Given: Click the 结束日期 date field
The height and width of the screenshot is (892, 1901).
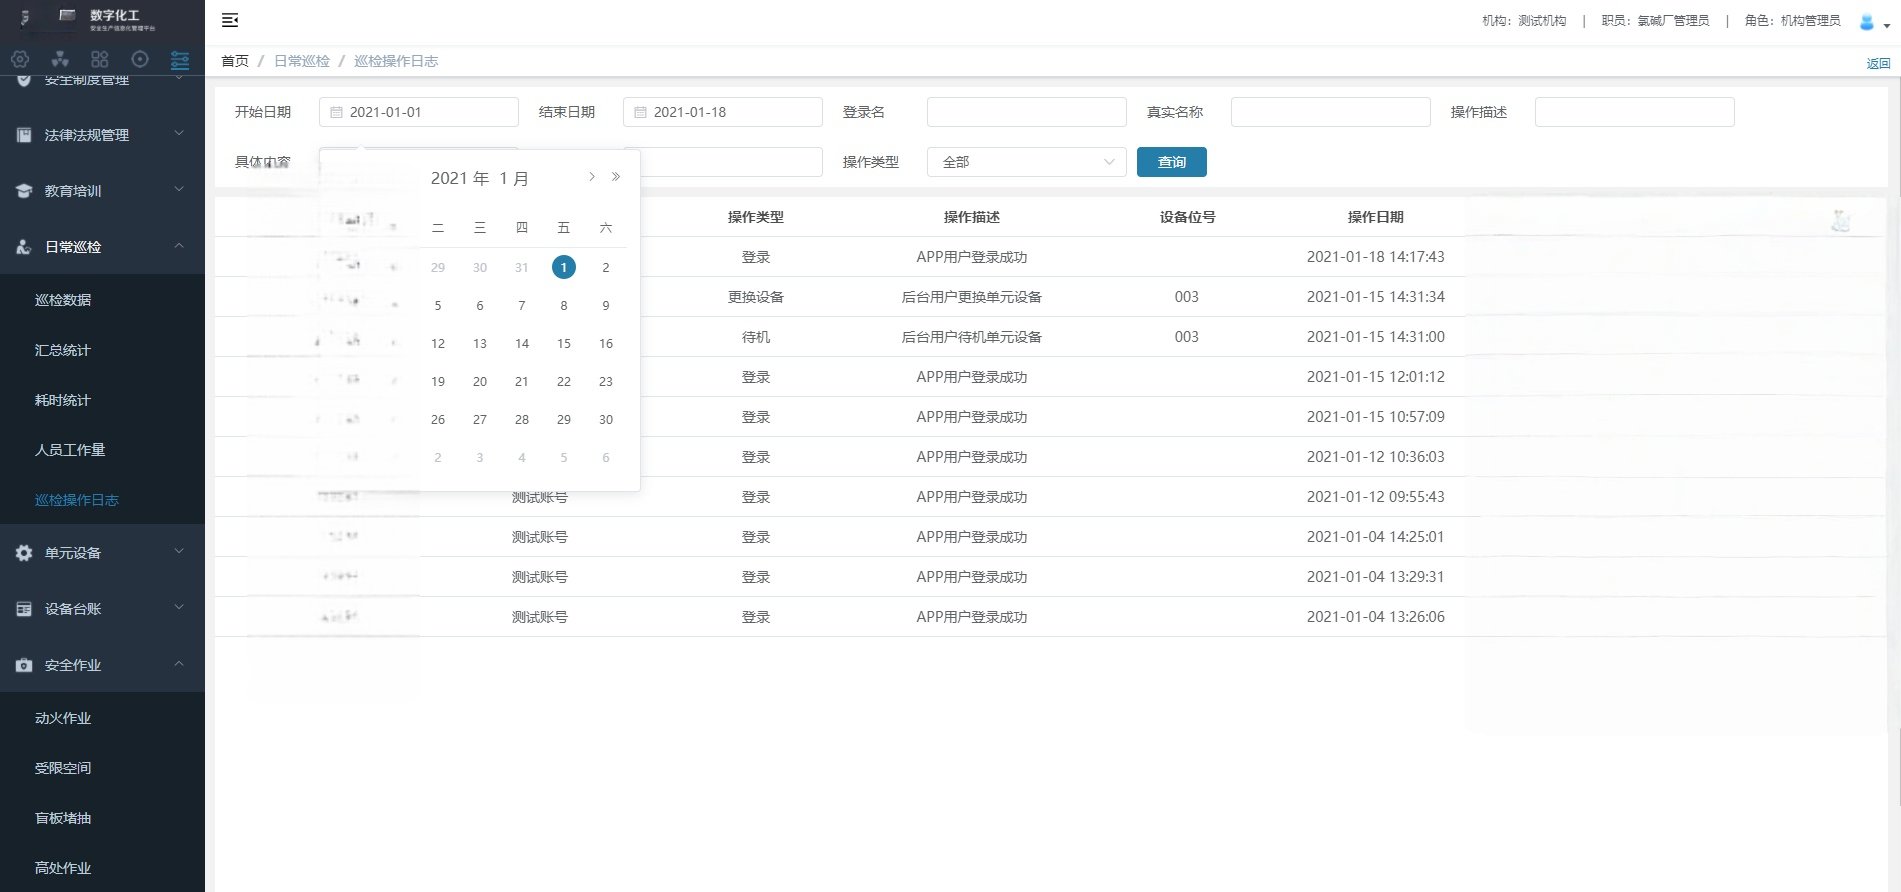Looking at the screenshot, I should [722, 112].
